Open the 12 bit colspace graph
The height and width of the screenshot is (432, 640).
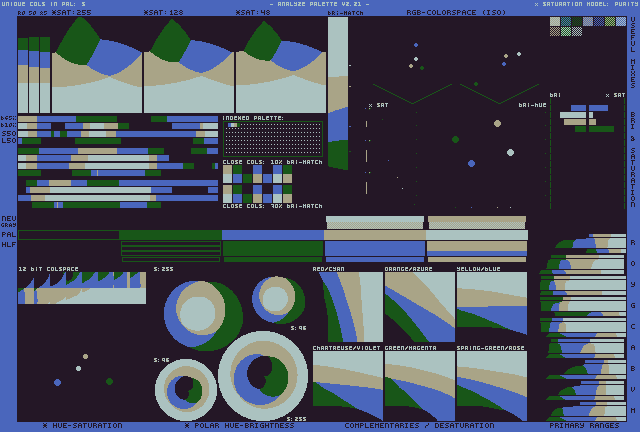coord(82,288)
